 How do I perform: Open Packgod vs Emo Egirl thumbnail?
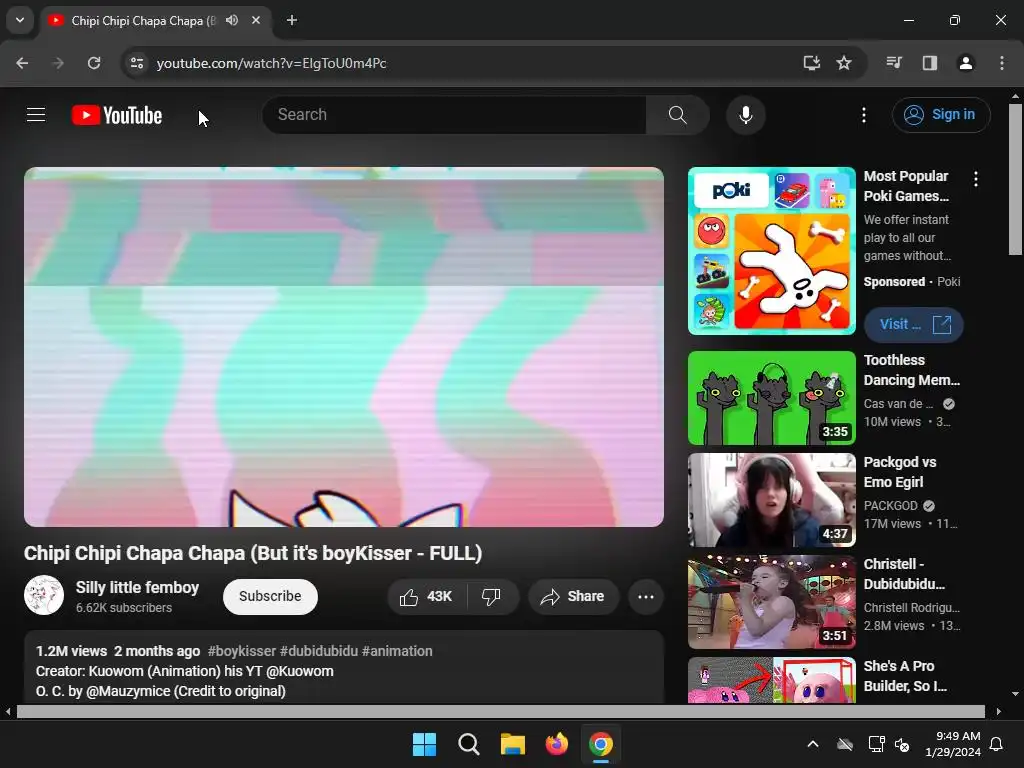[771, 500]
